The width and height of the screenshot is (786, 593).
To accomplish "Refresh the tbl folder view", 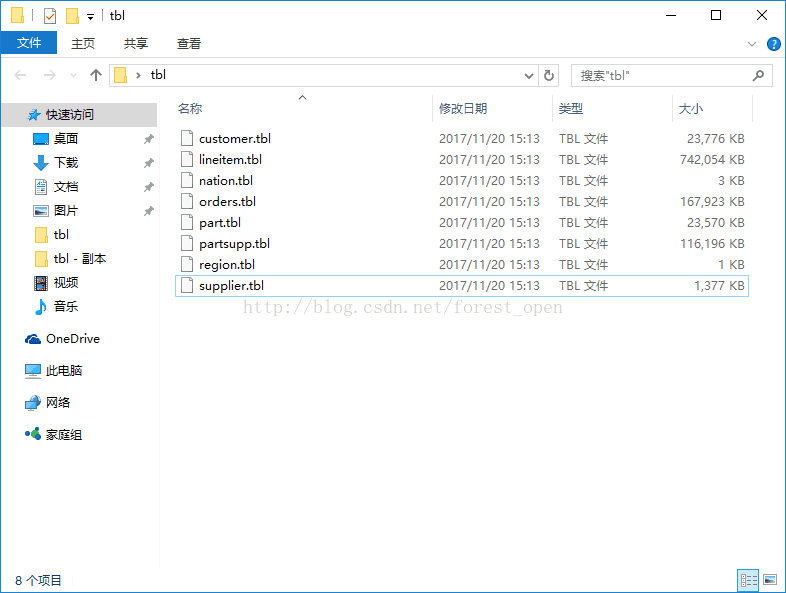I will (549, 76).
